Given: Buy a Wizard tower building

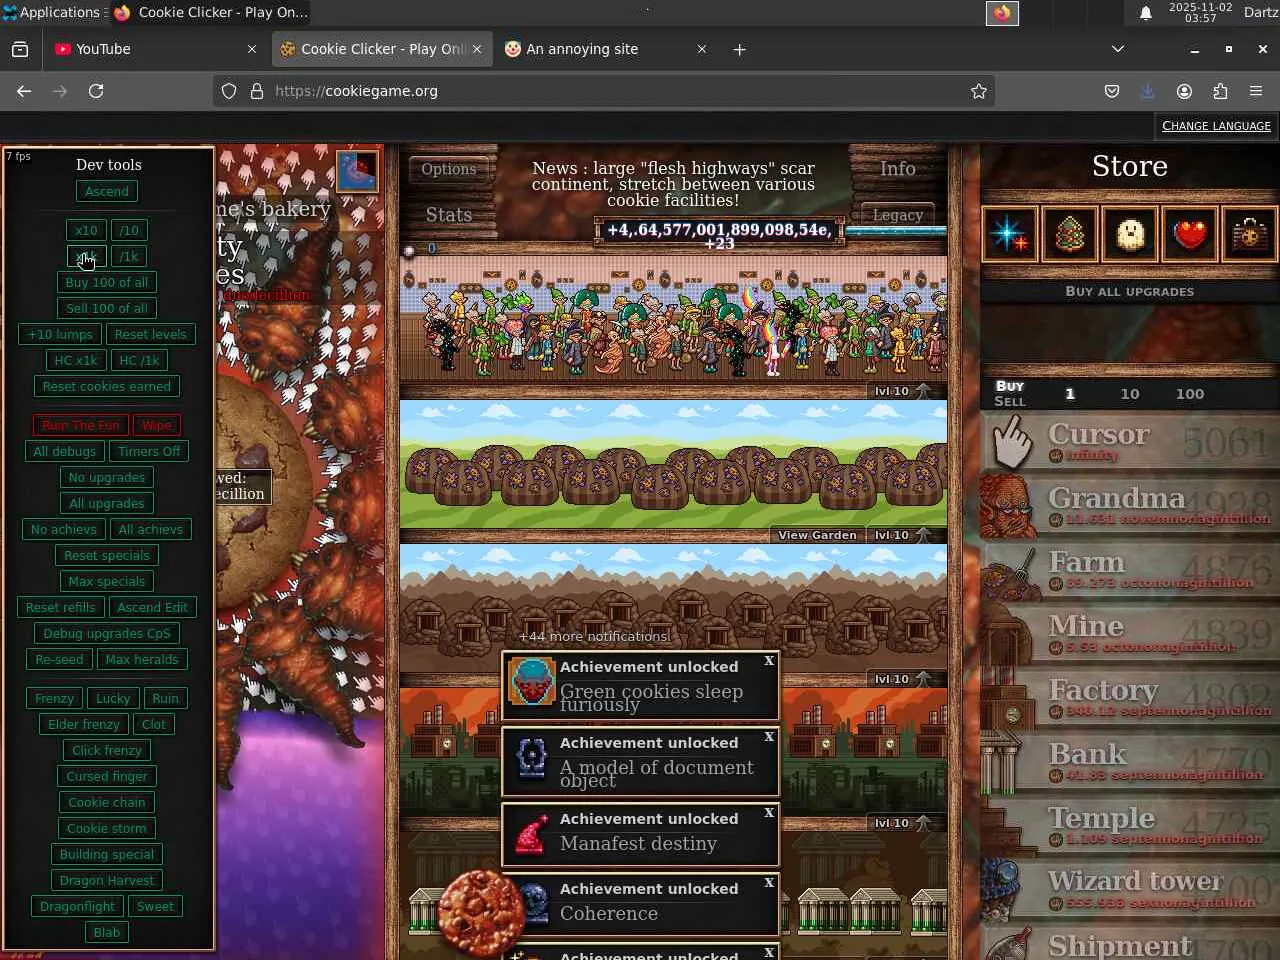Looking at the screenshot, I should 1130,890.
